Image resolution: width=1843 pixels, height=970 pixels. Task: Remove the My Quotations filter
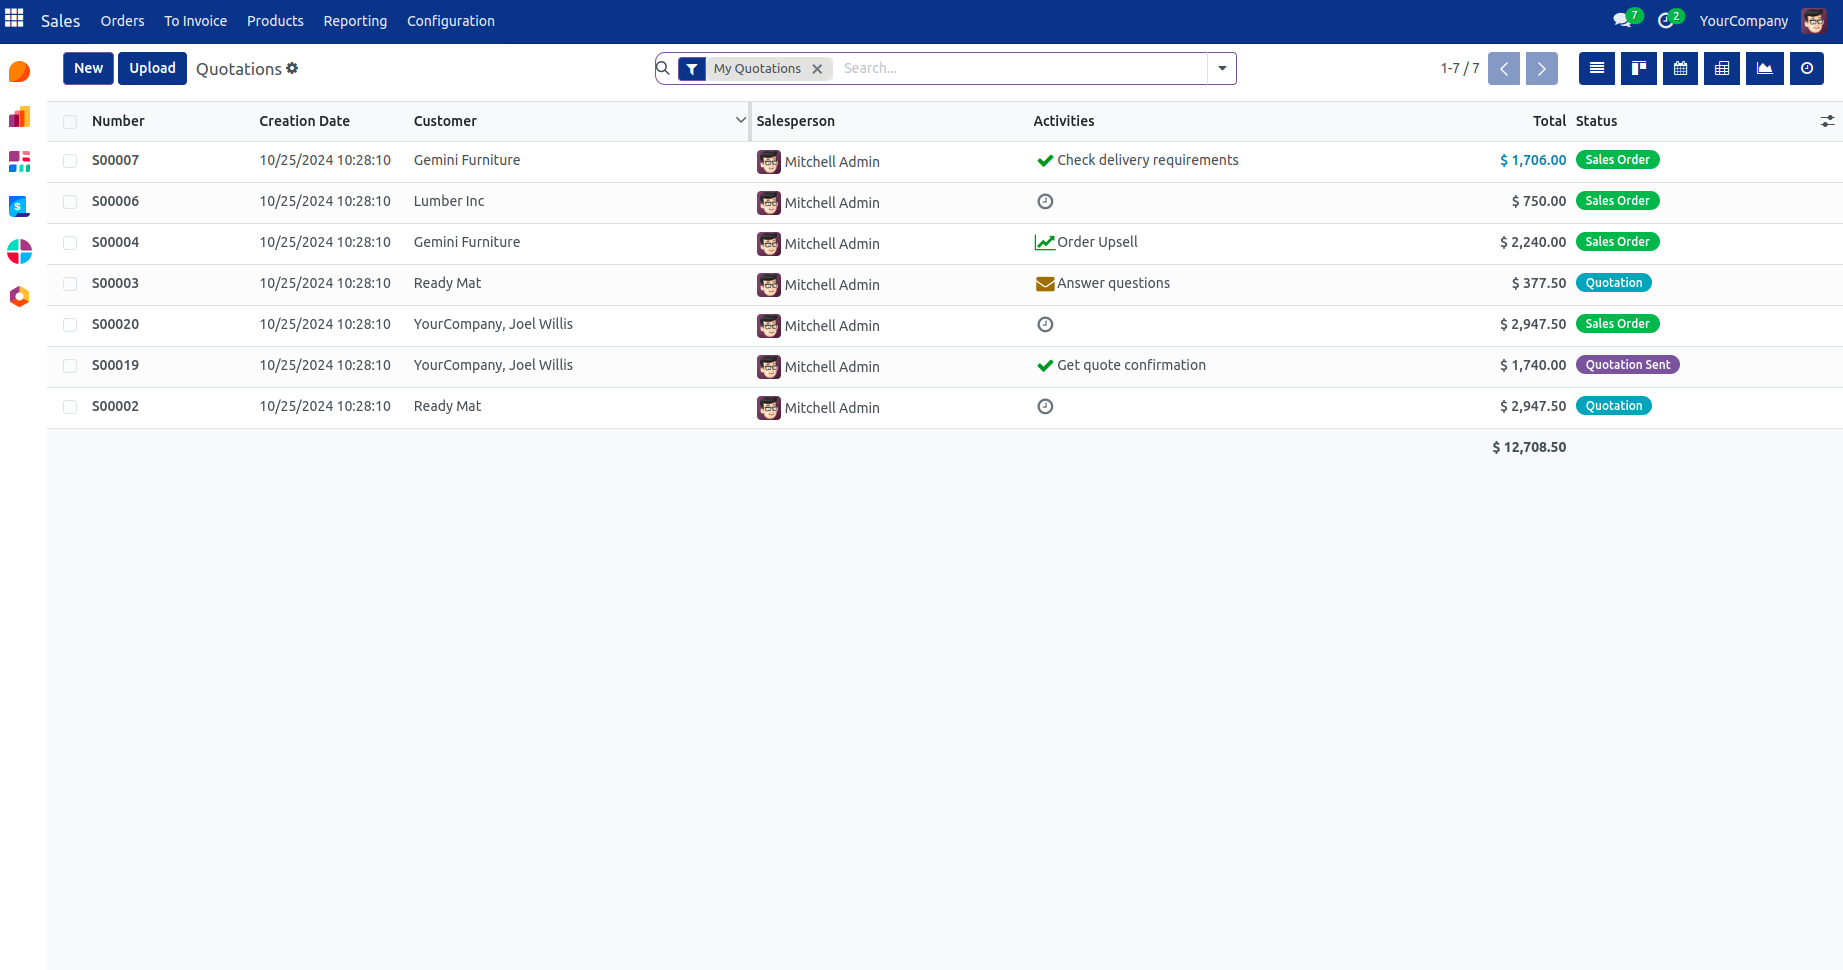817,69
